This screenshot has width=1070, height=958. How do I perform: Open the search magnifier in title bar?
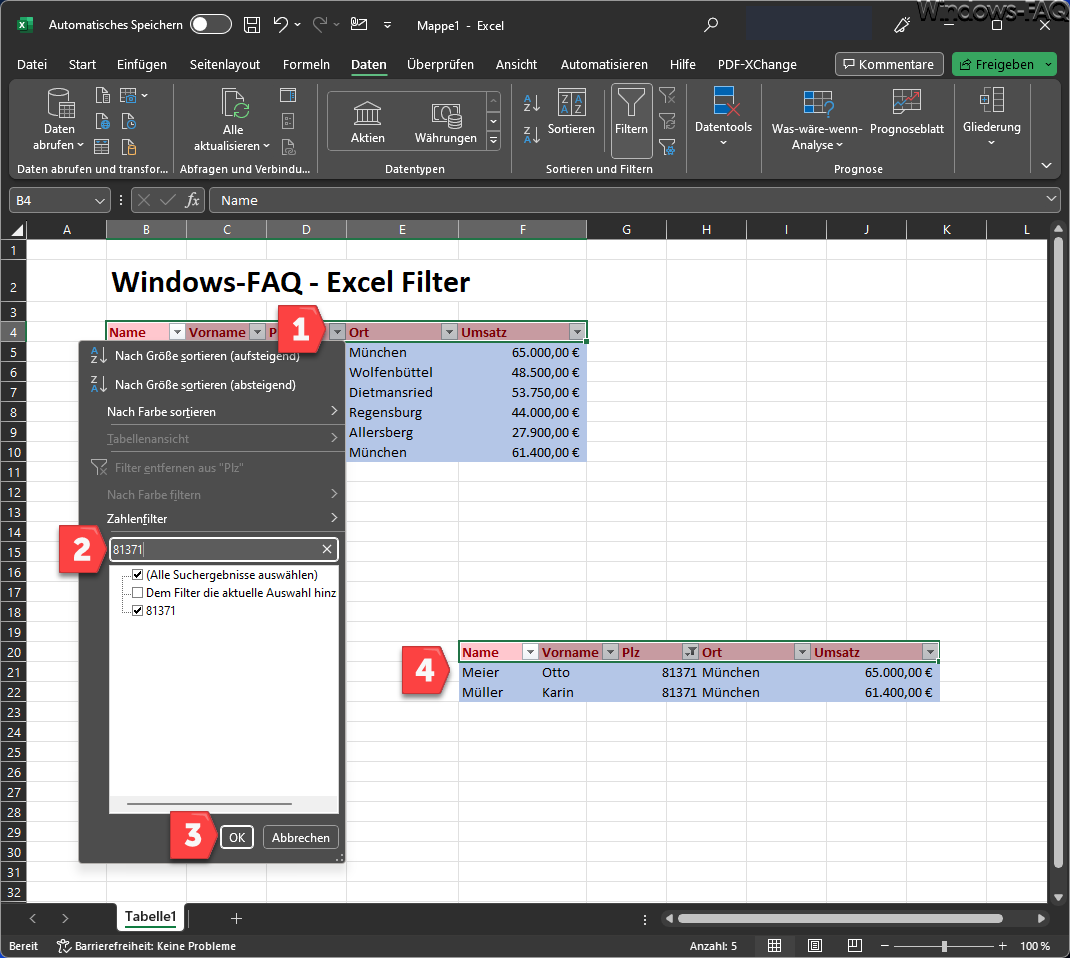tap(711, 25)
